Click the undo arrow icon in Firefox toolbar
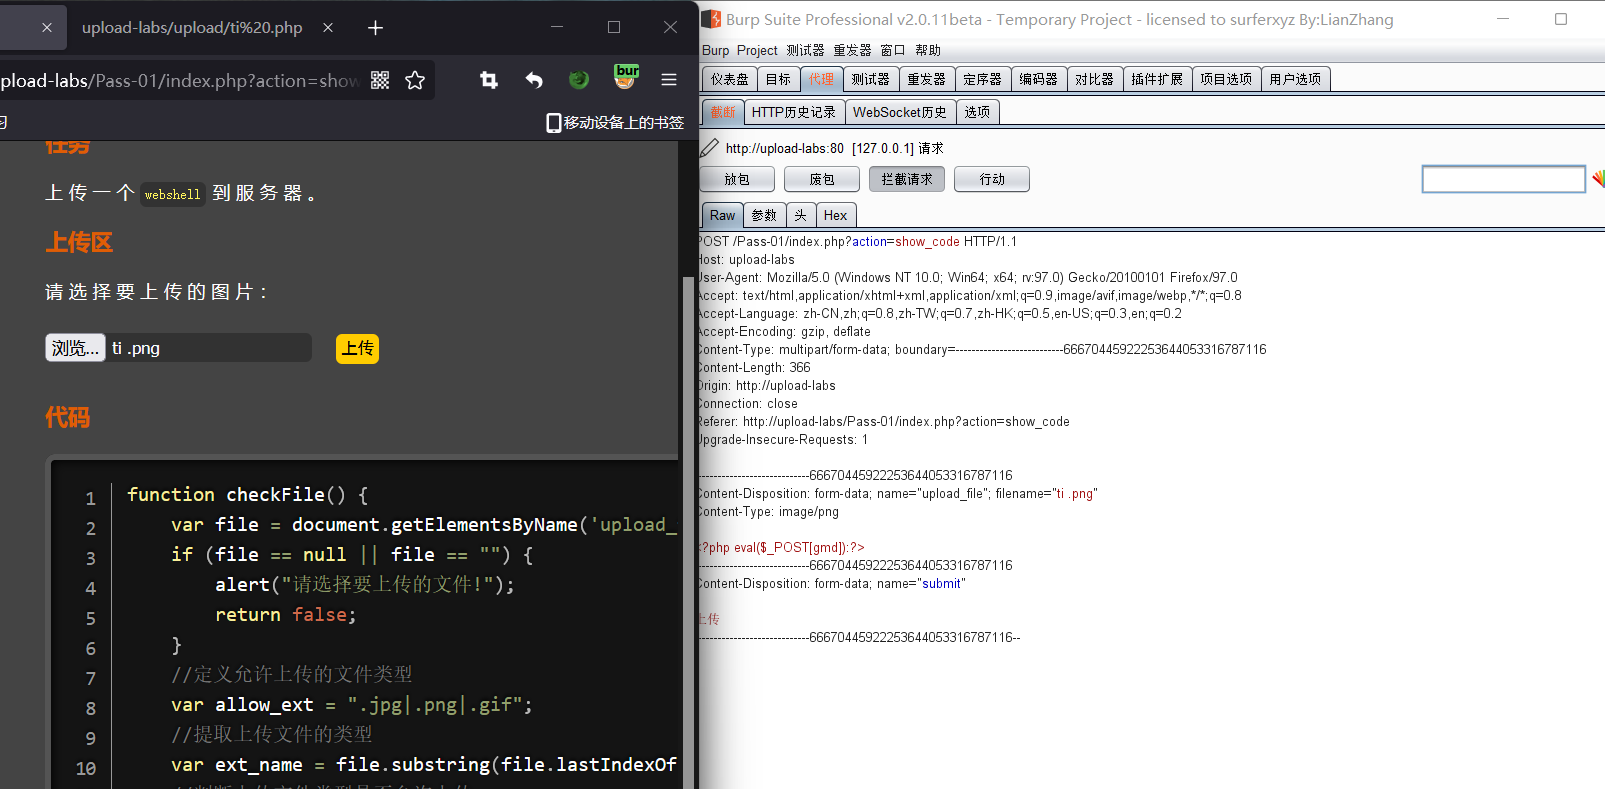This screenshot has height=789, width=1605. click(534, 80)
